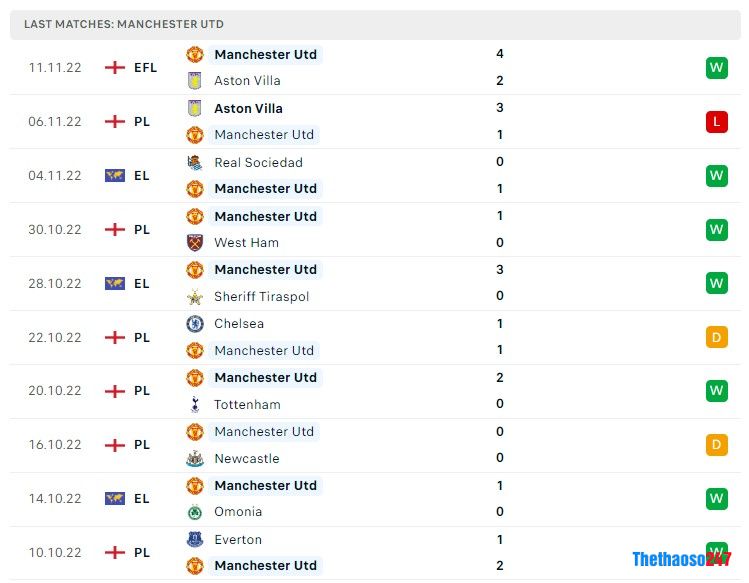The height and width of the screenshot is (583, 749).
Task: Click the England flag on 22.10.22 row
Action: pos(115,338)
